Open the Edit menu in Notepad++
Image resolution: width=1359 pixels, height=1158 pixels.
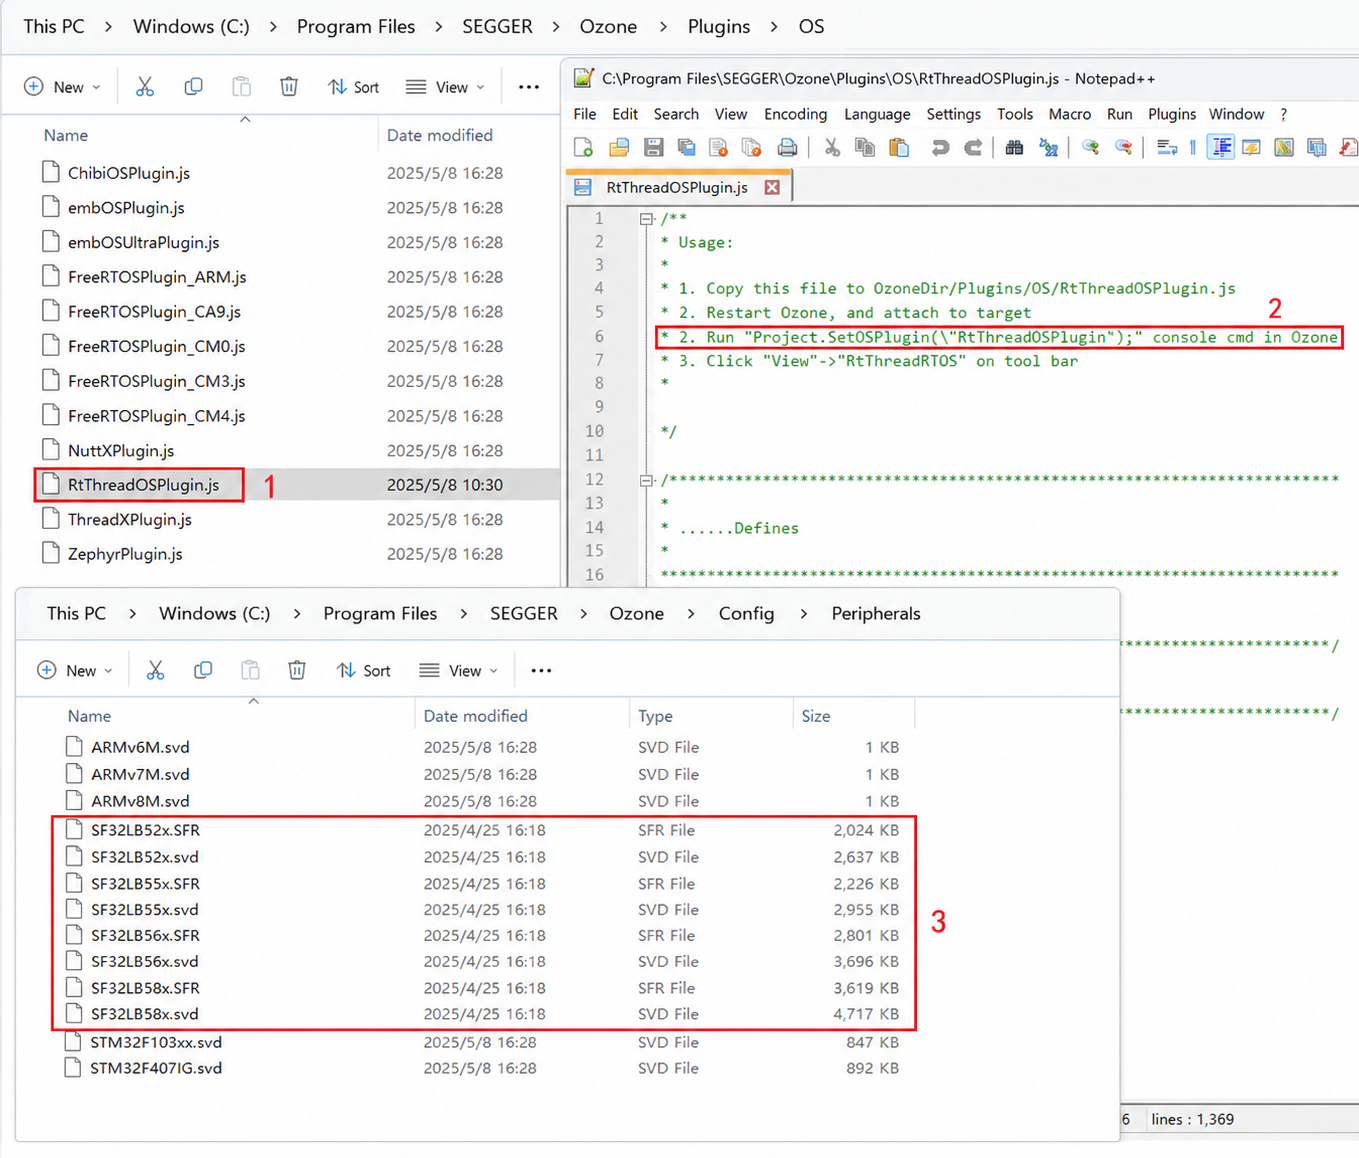[625, 114]
